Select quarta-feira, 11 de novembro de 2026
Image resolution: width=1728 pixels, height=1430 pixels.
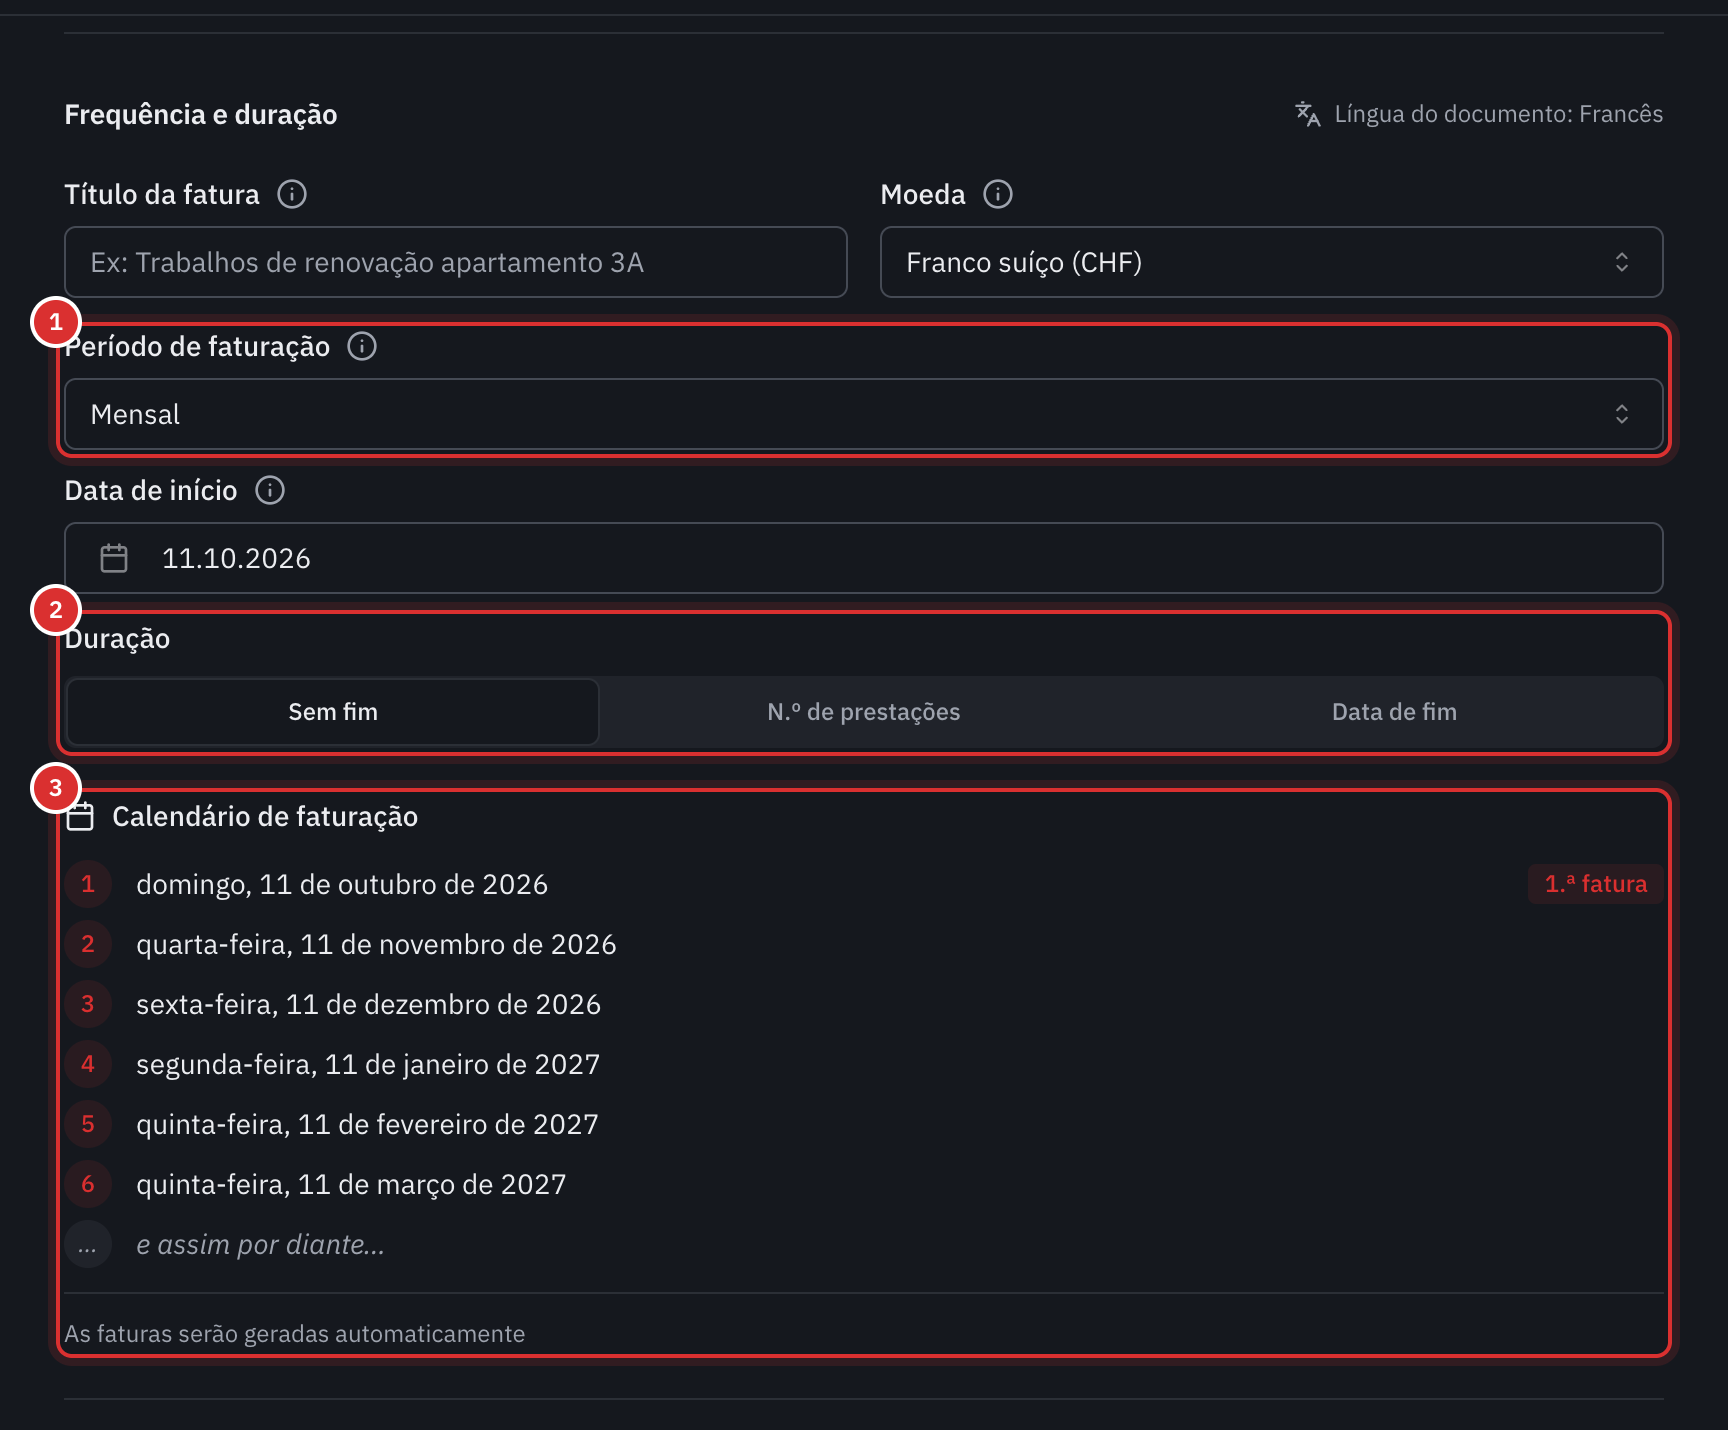(864, 944)
